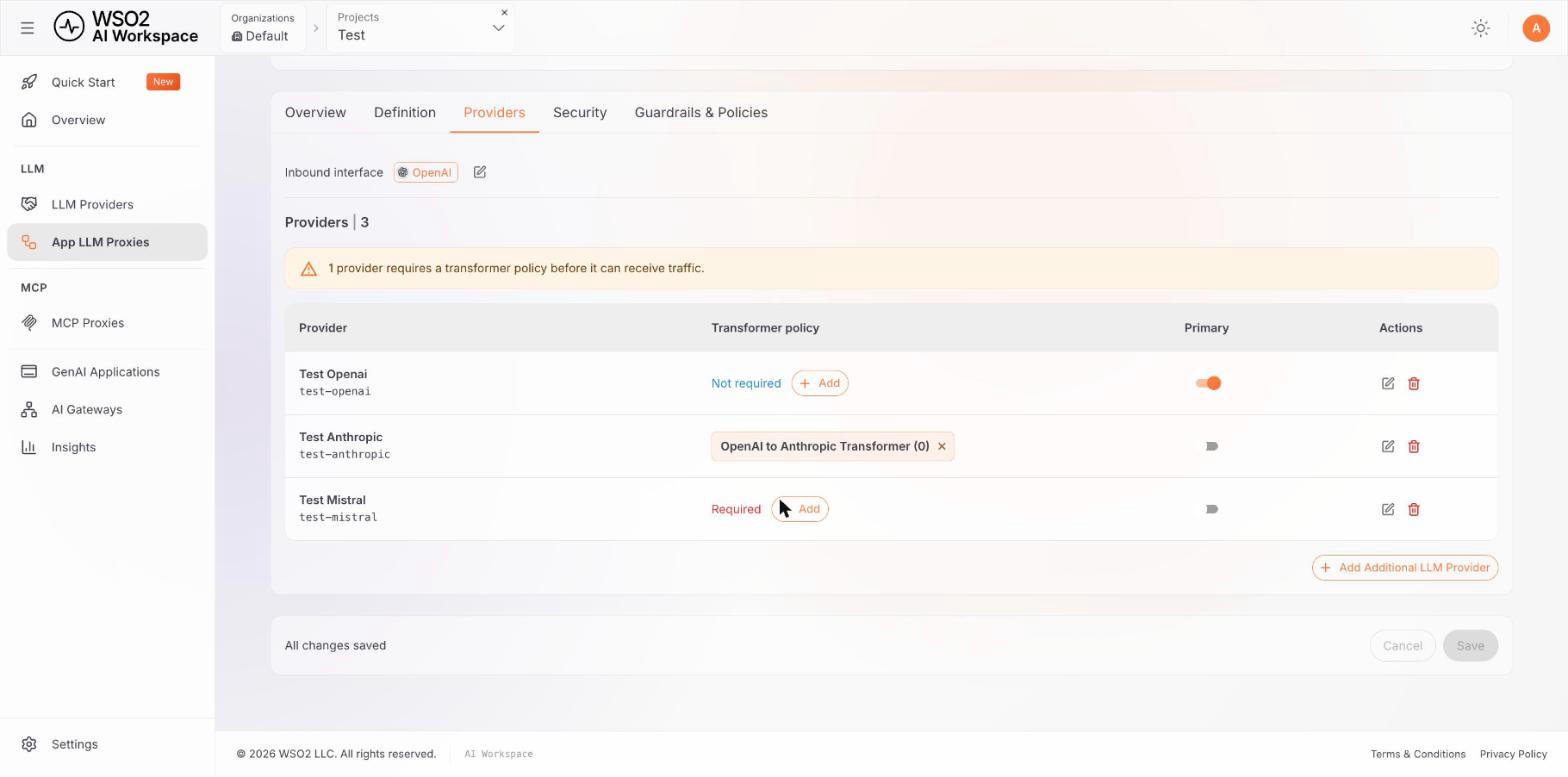The image size is (1568, 777).
Task: Open AI Gateways in the sidebar
Action: (x=107, y=410)
